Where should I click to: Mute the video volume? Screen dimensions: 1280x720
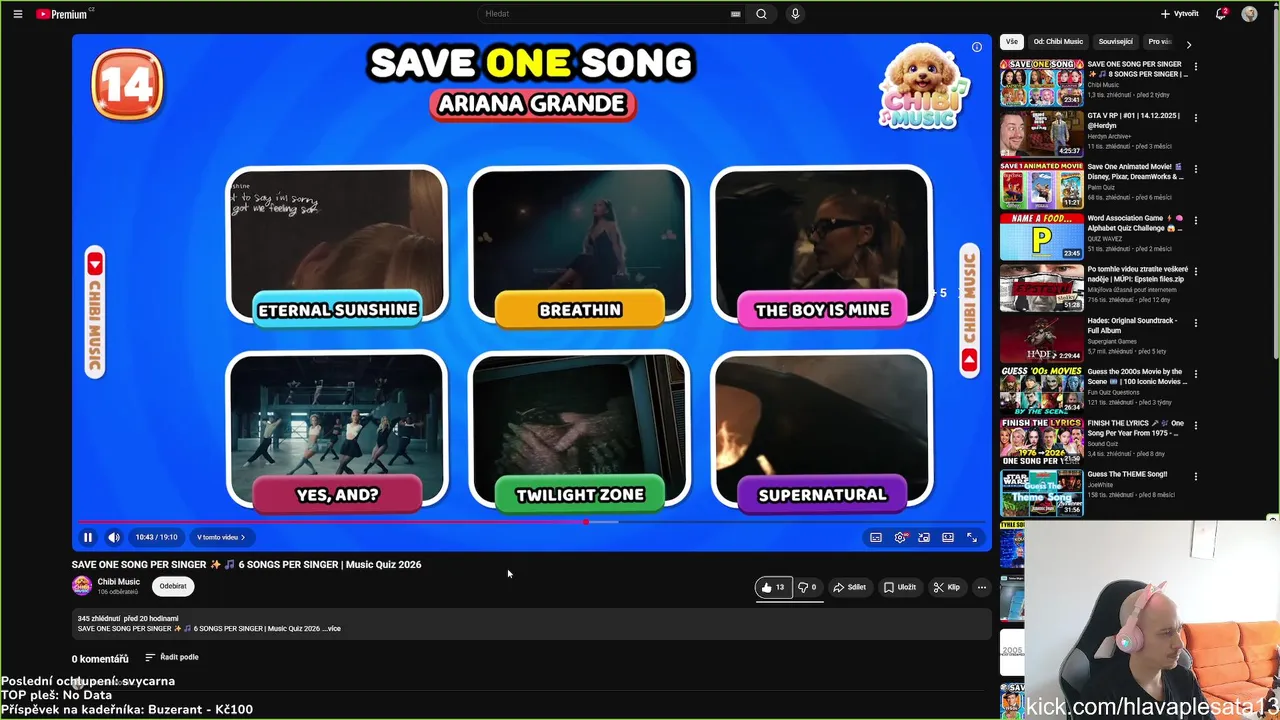114,537
